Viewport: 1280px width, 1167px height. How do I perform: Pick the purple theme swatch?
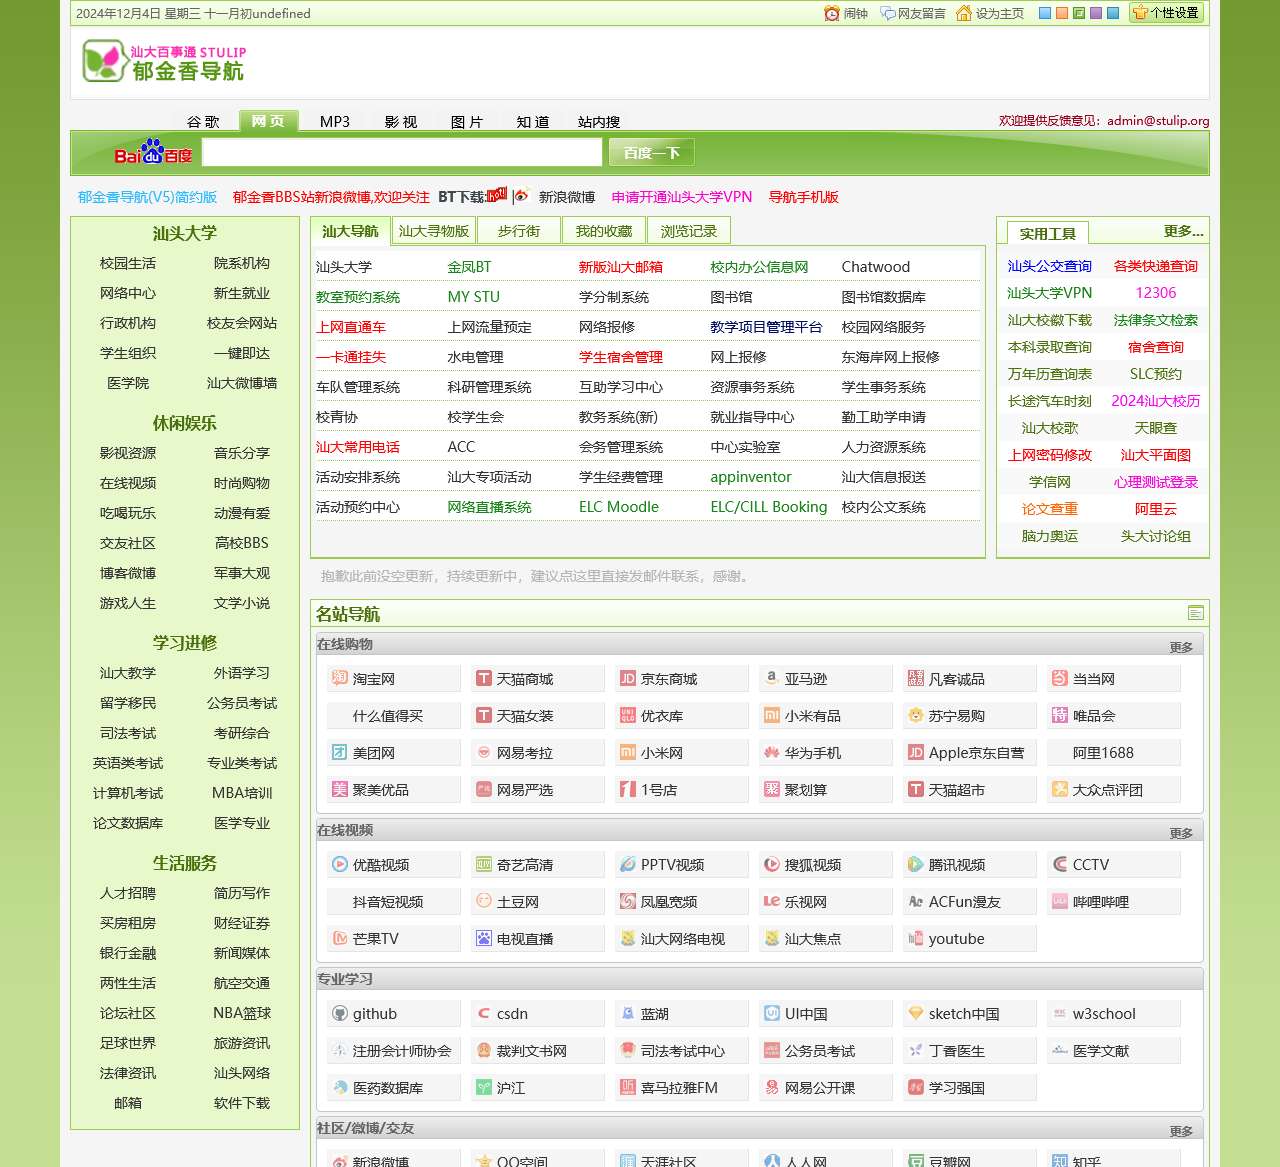click(1096, 13)
